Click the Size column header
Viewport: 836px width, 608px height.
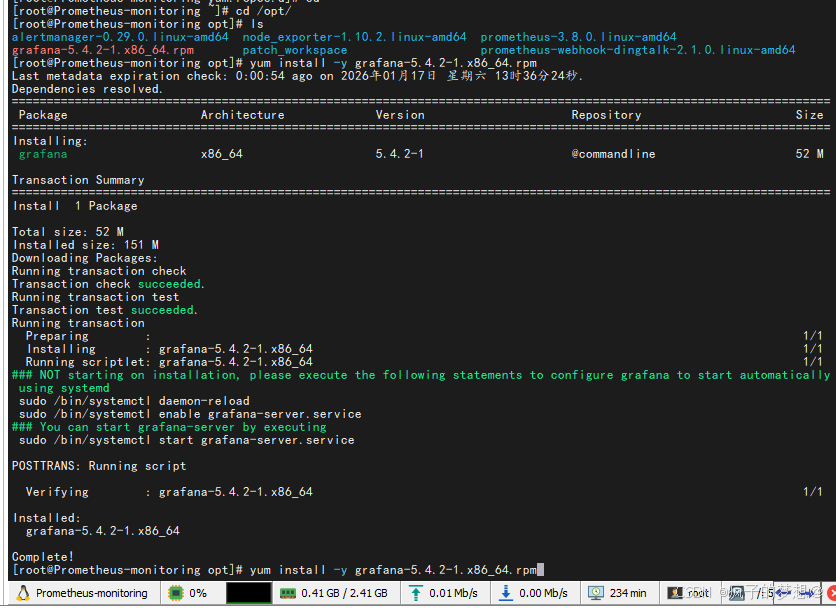809,115
